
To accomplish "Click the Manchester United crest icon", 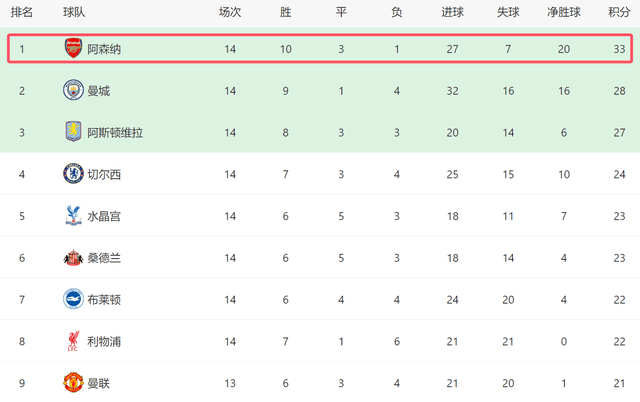I will (72, 383).
